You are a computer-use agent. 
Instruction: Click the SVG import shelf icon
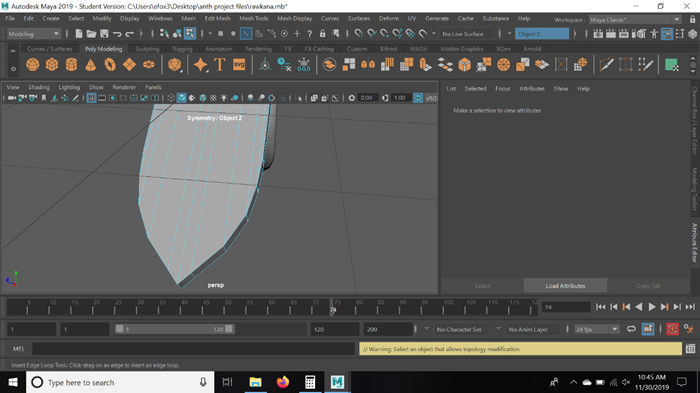point(239,65)
